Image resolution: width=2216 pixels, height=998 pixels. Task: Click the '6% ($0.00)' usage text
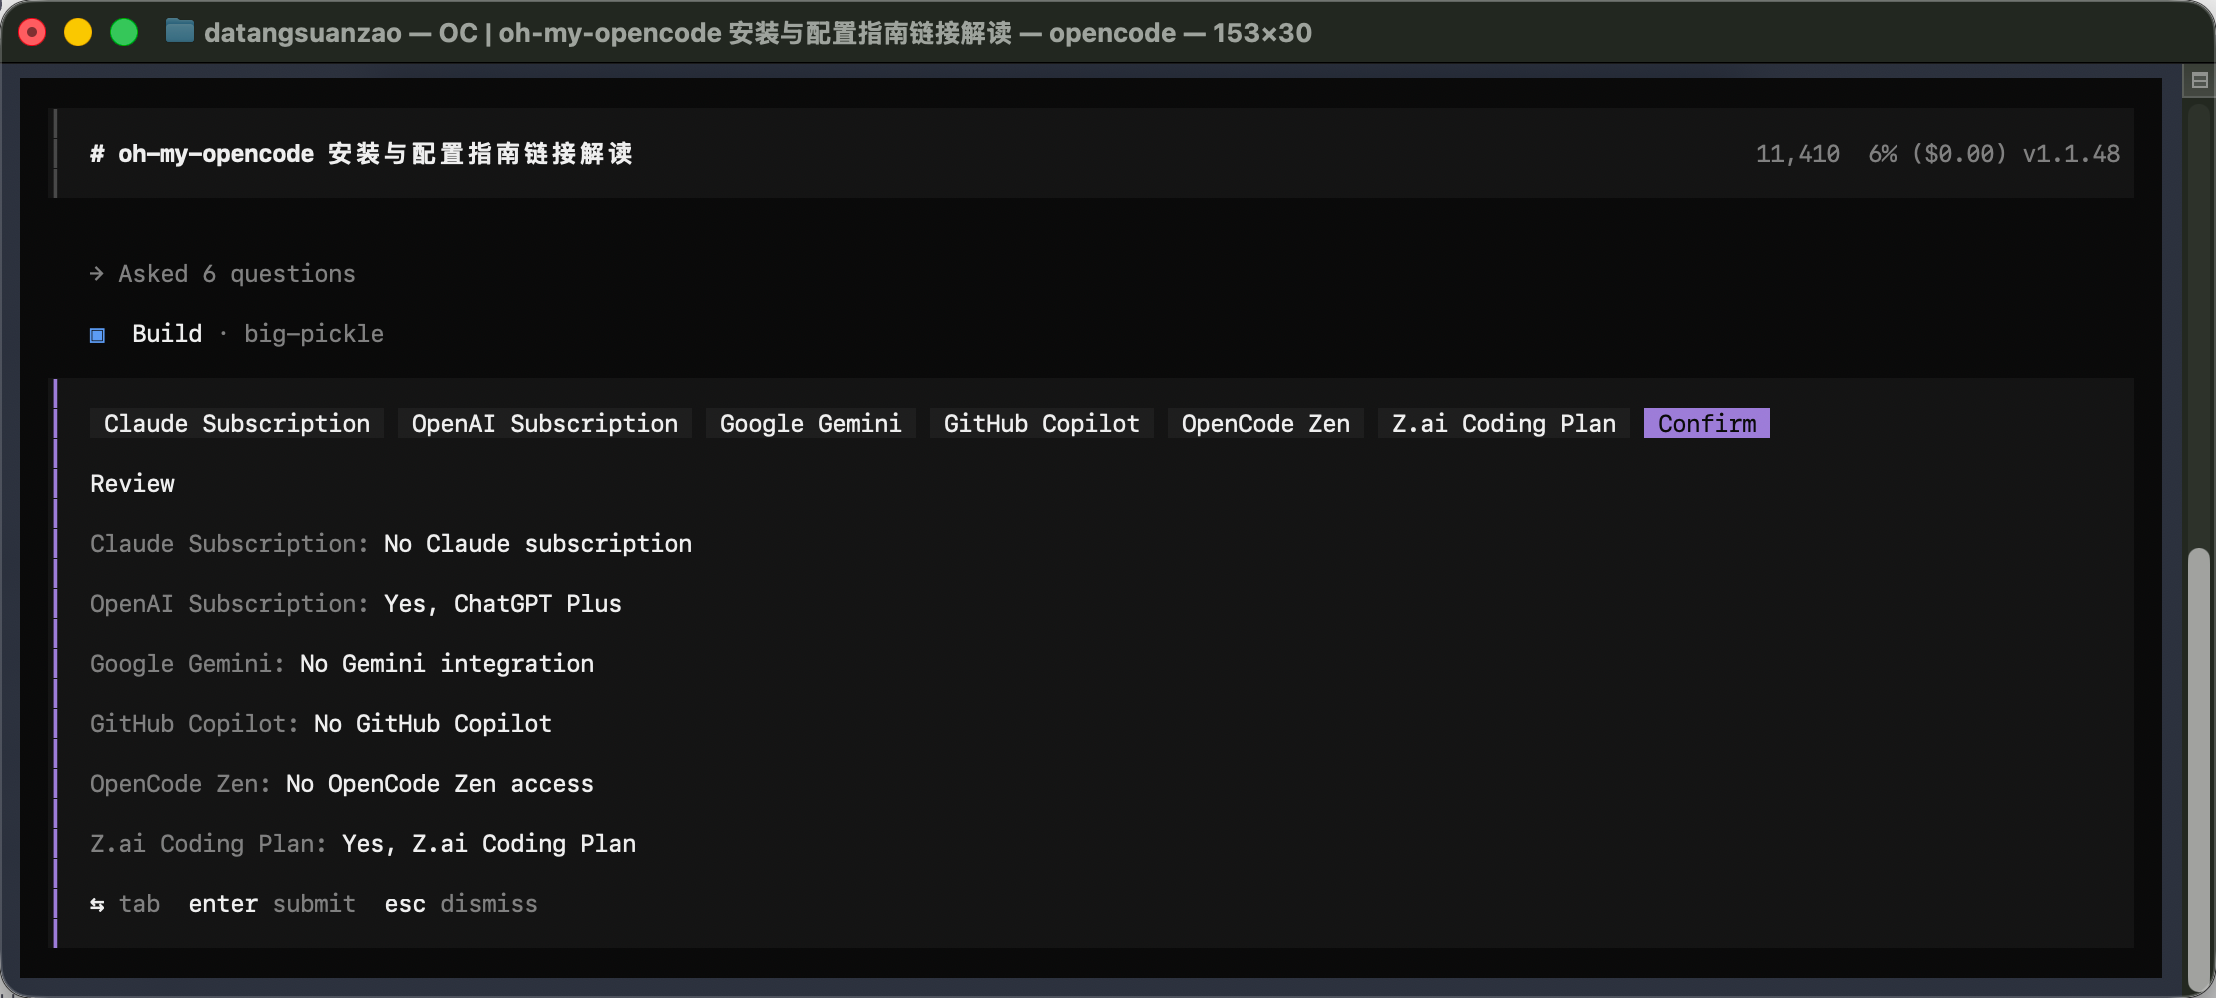click(x=1938, y=154)
